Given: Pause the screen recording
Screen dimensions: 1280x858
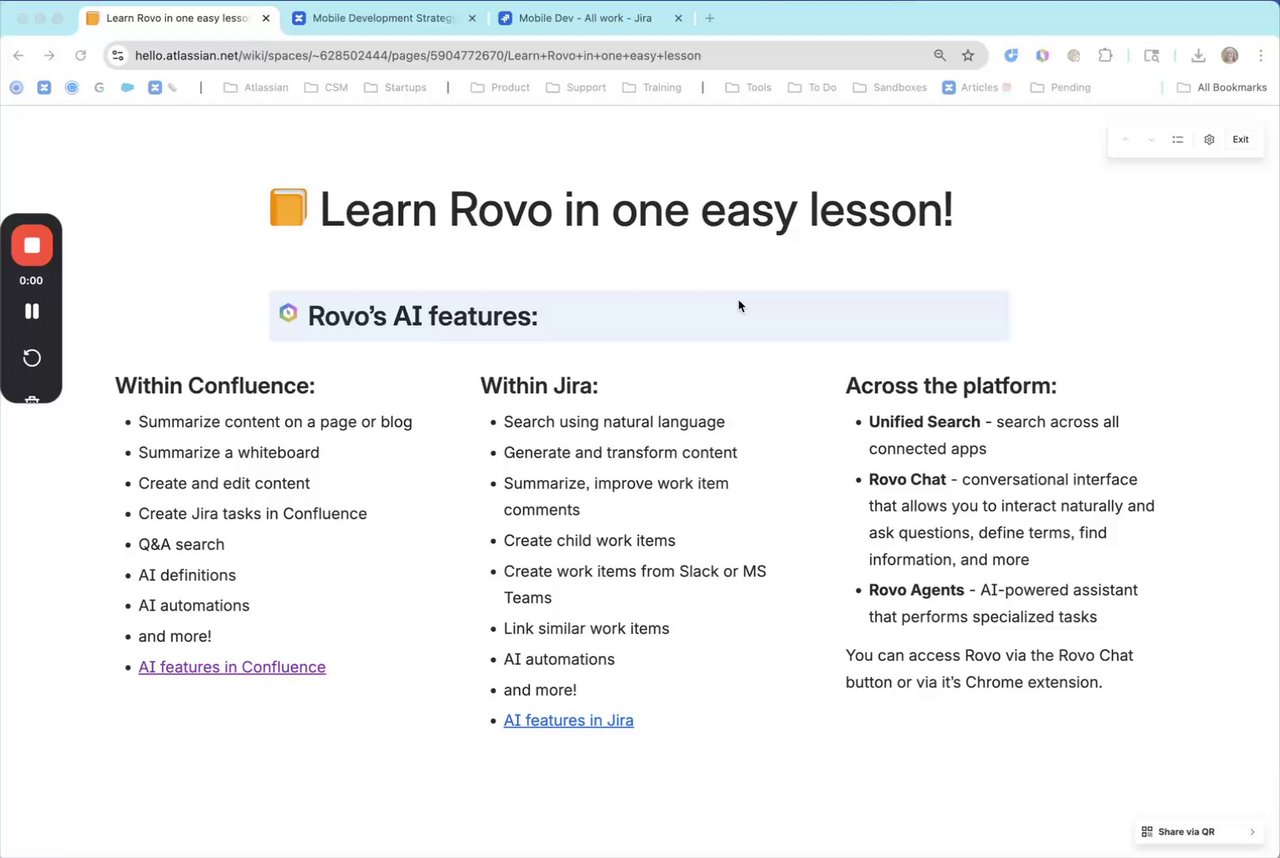Looking at the screenshot, I should (x=32, y=311).
